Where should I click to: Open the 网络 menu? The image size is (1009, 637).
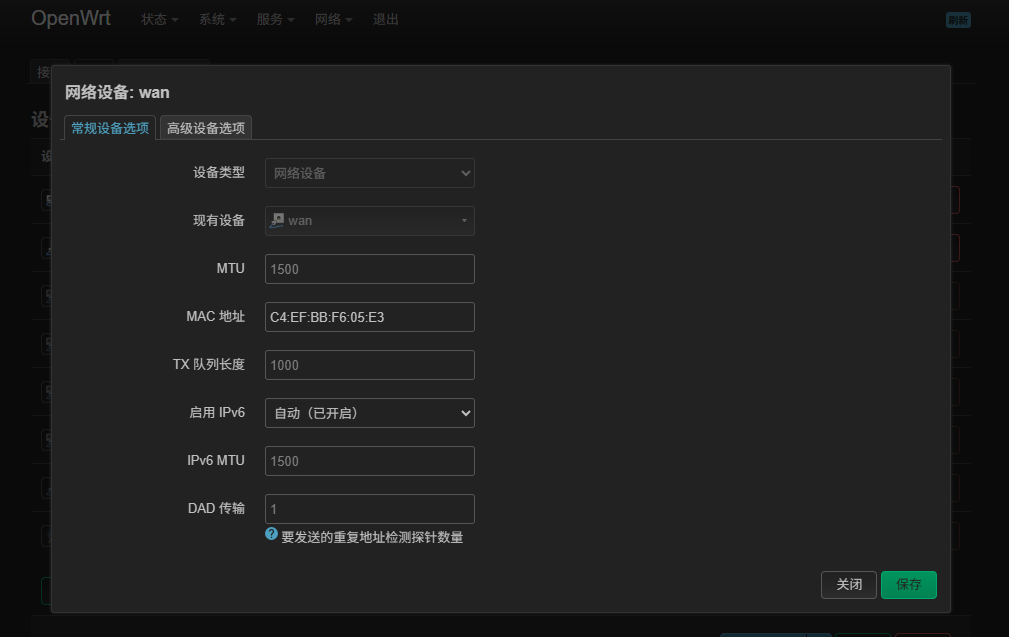[333, 19]
